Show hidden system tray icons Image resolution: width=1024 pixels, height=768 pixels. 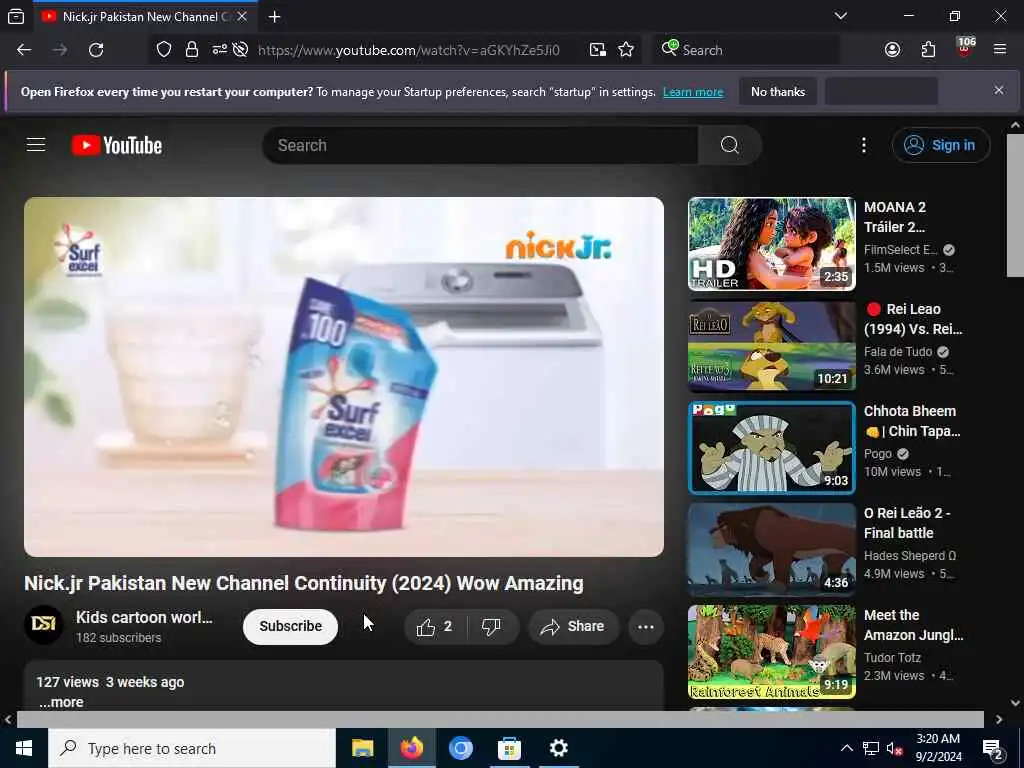click(846, 748)
